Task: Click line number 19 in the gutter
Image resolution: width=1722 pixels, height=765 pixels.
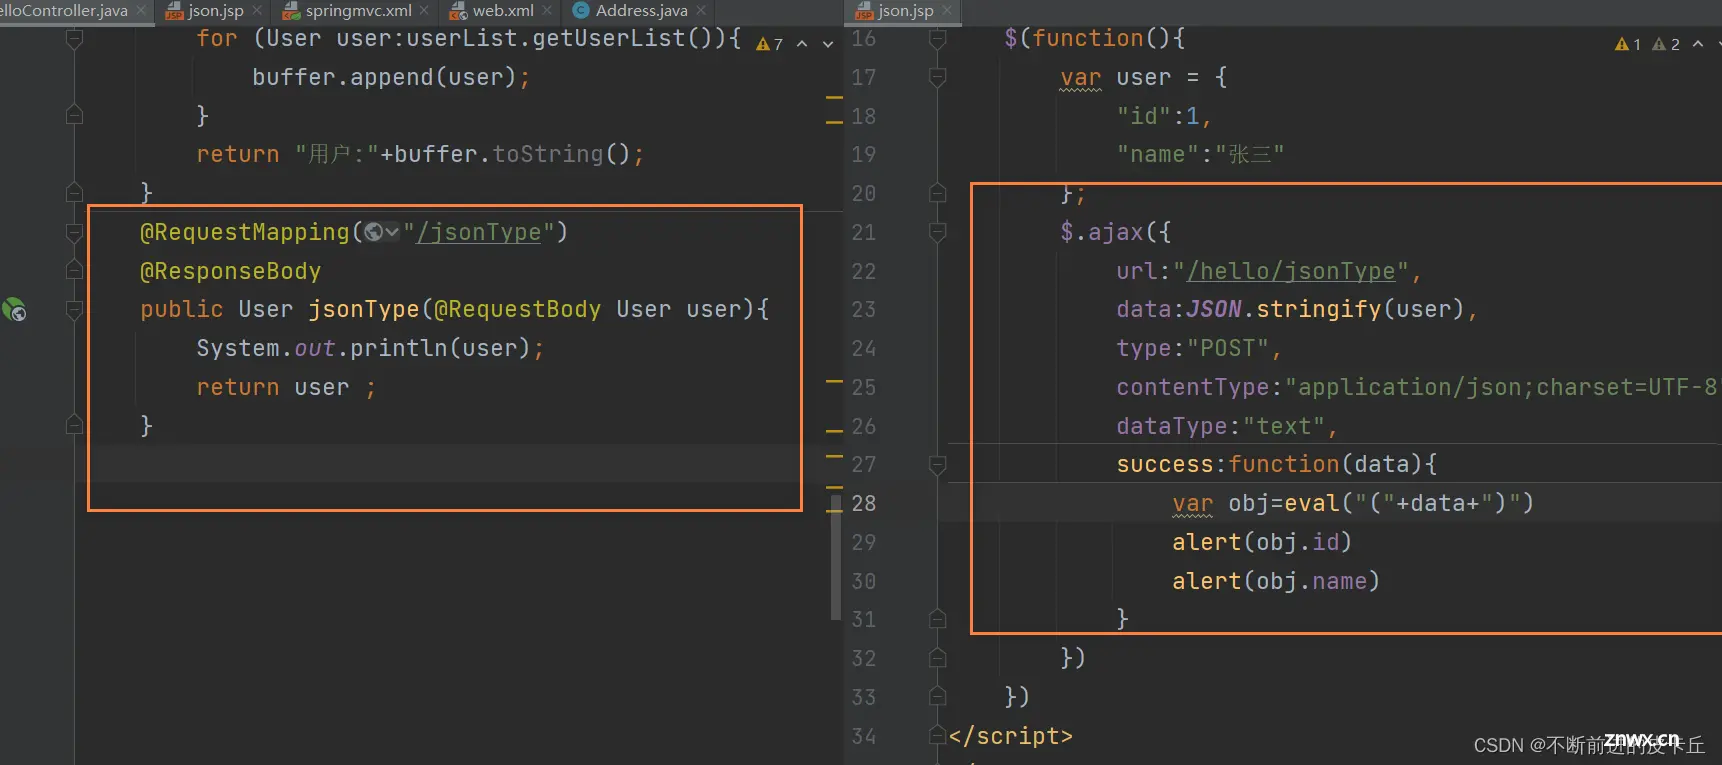Action: pos(864,155)
